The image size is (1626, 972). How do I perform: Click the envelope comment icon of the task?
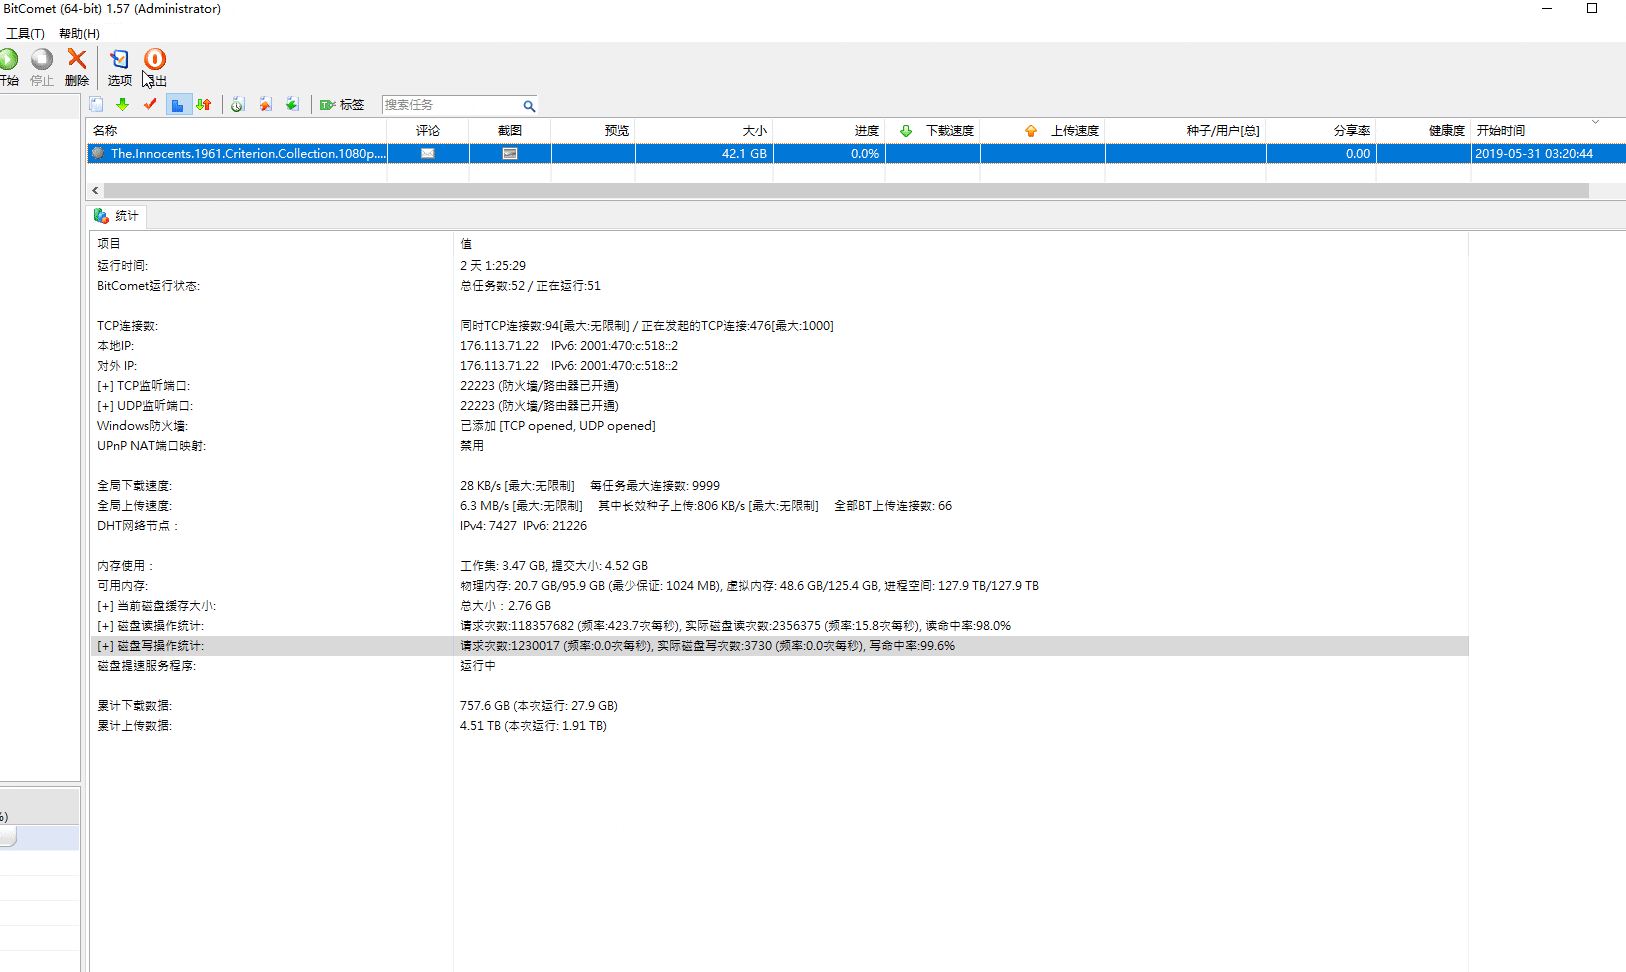click(428, 154)
